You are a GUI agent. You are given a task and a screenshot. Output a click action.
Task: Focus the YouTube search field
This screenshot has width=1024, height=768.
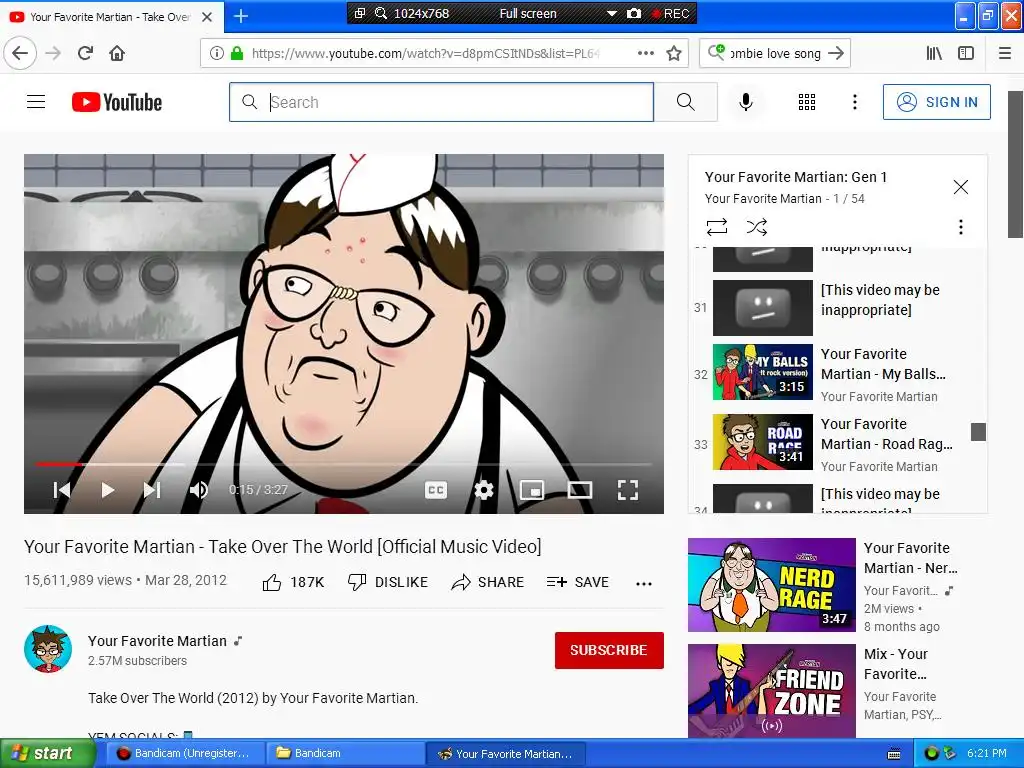click(x=441, y=102)
